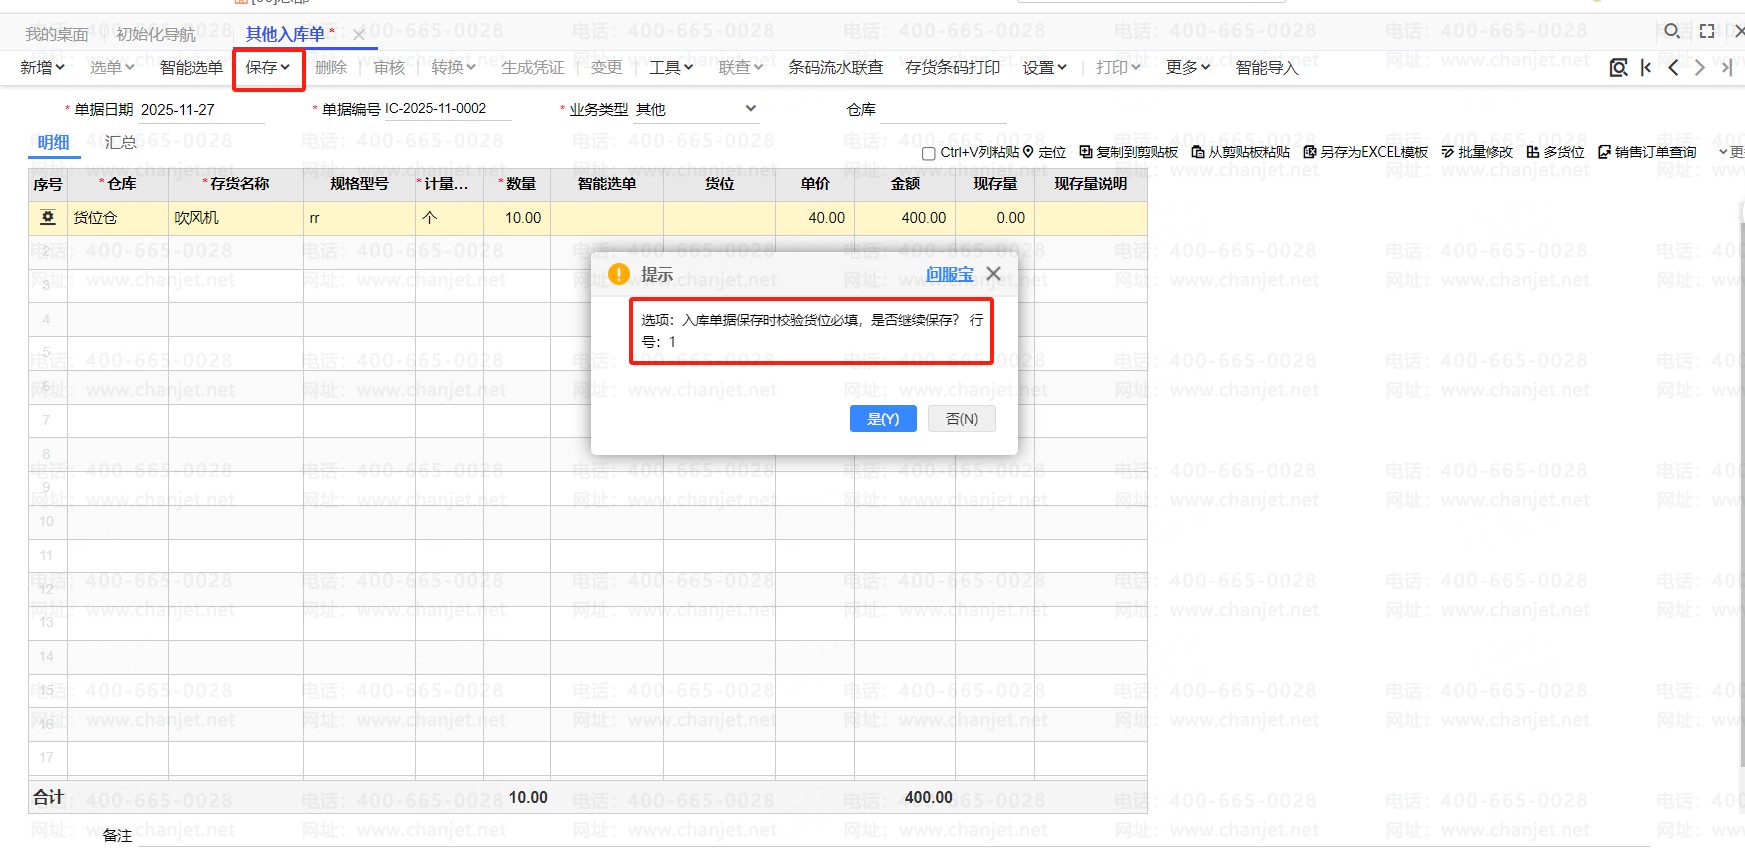Jump to the last document record
The width and height of the screenshot is (1745, 851).
pos(1726,67)
